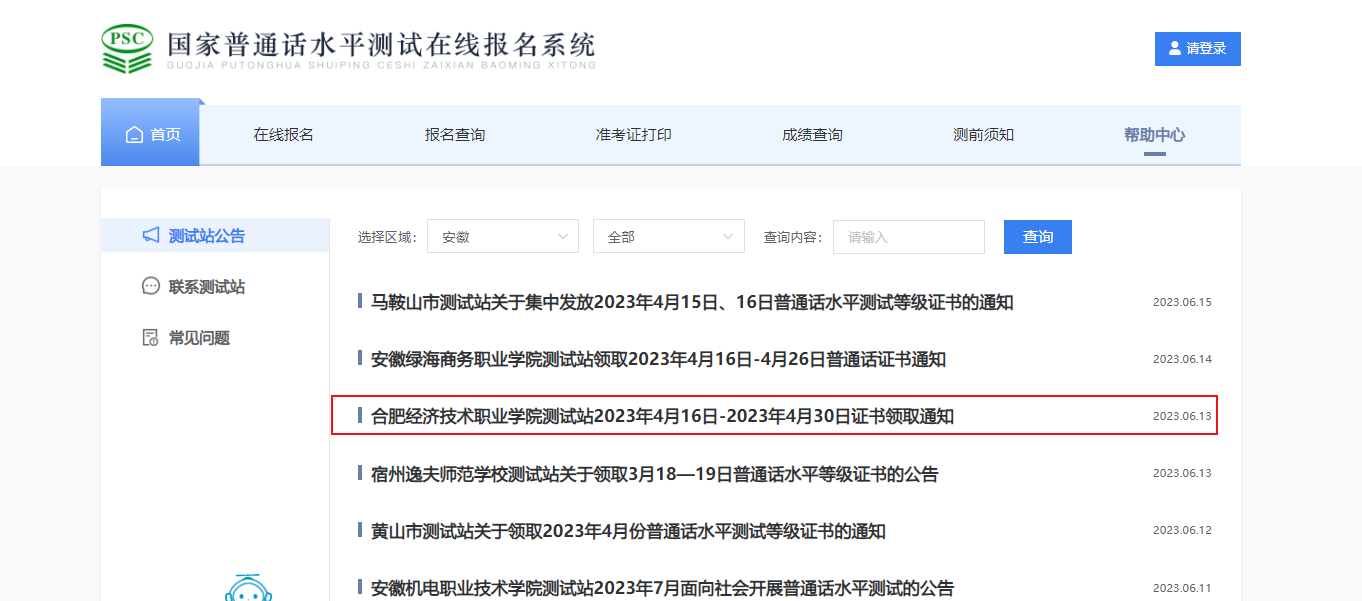This screenshot has height=601, width=1362.
Task: Select 测试站公告 in the sidebar
Action: click(x=215, y=236)
